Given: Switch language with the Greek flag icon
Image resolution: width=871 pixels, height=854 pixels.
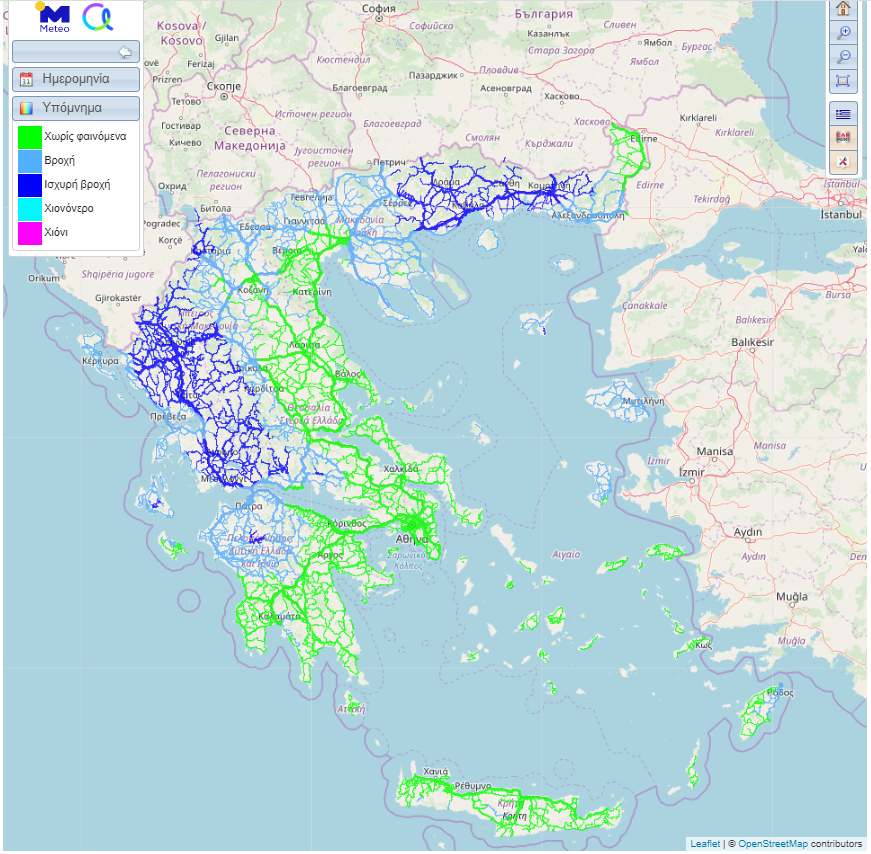Looking at the screenshot, I should point(843,113).
